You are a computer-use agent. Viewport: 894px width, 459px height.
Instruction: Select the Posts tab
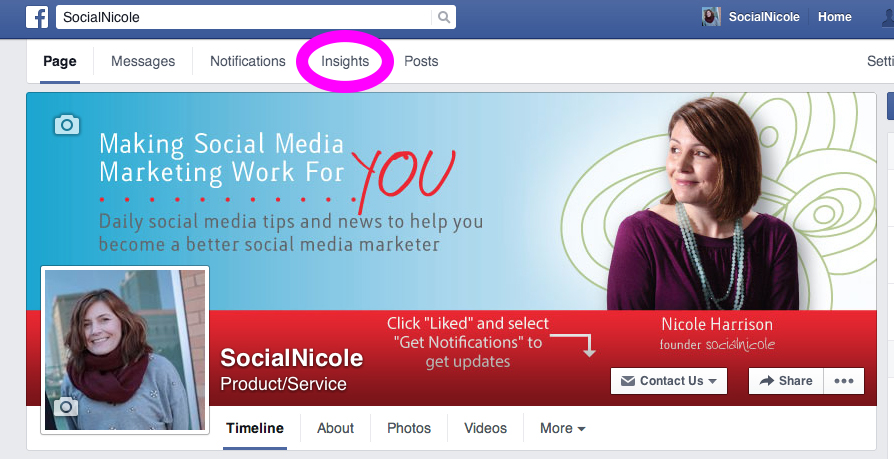421,61
